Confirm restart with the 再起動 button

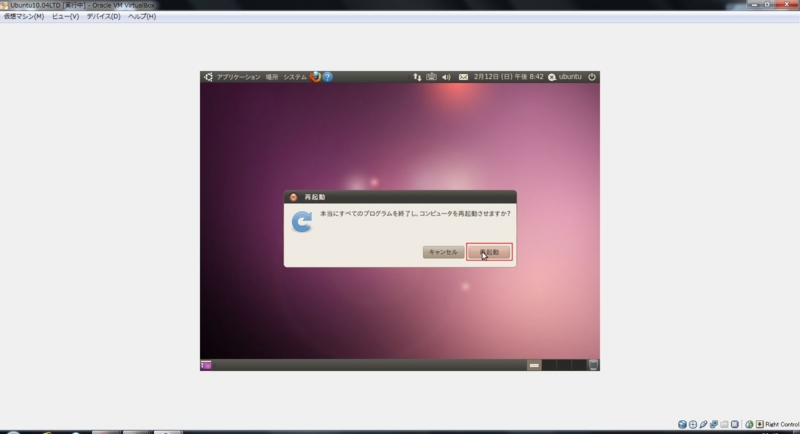click(489, 252)
